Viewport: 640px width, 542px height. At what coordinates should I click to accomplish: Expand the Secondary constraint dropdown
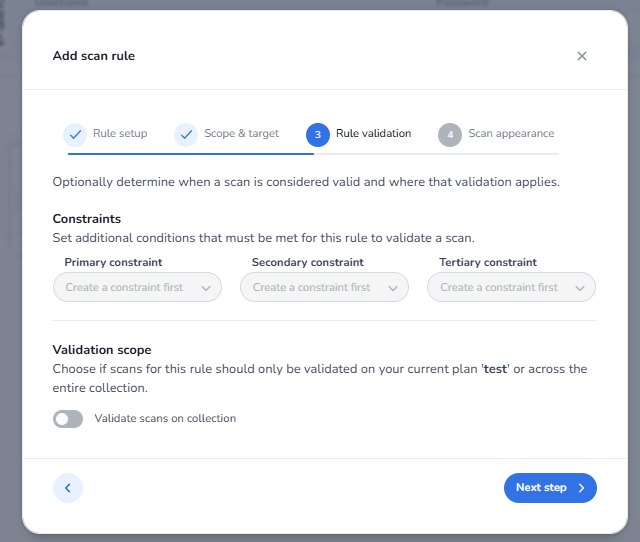(324, 288)
